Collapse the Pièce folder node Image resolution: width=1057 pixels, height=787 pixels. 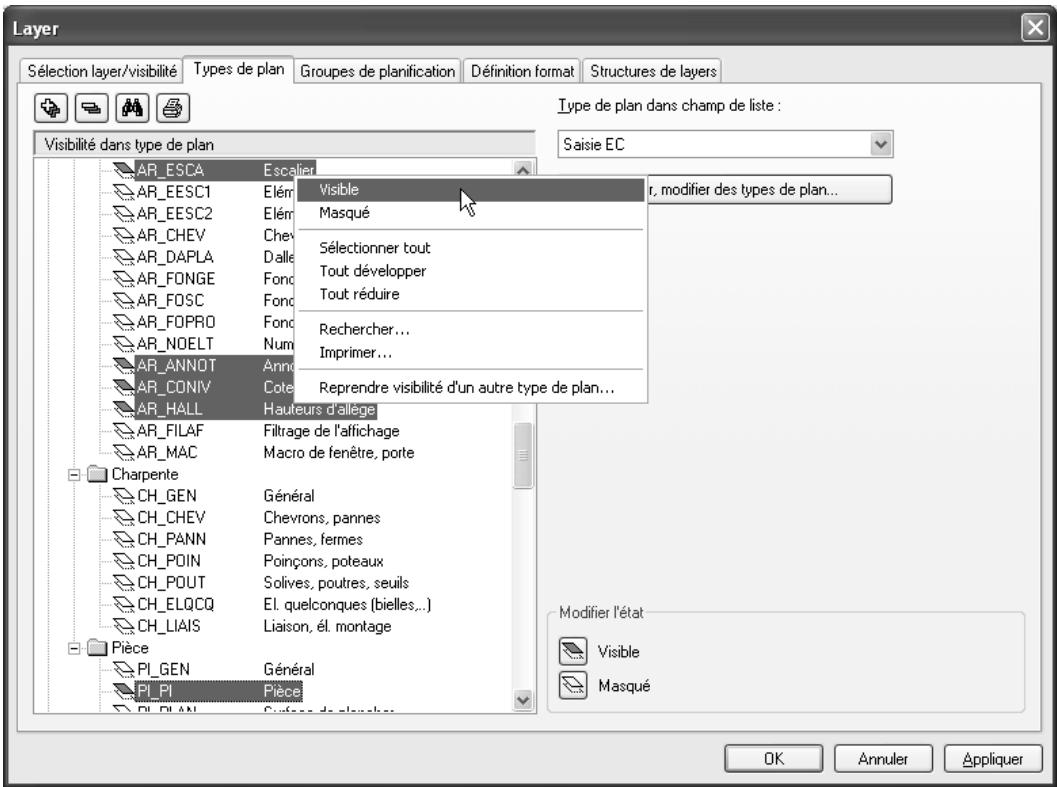[74, 648]
